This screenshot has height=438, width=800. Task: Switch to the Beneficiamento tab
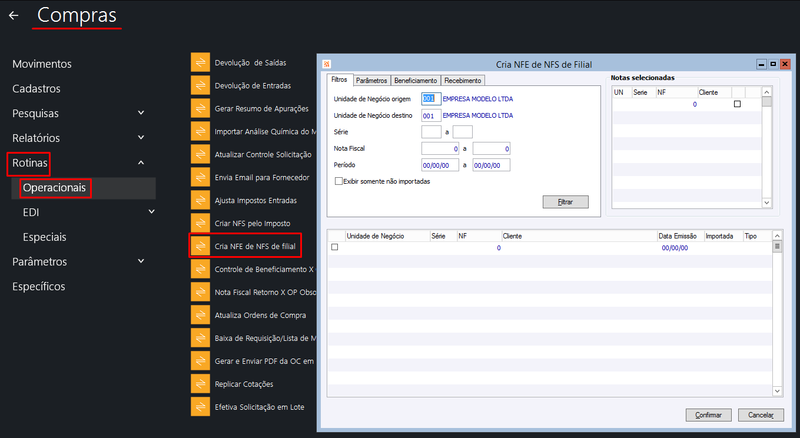click(415, 80)
